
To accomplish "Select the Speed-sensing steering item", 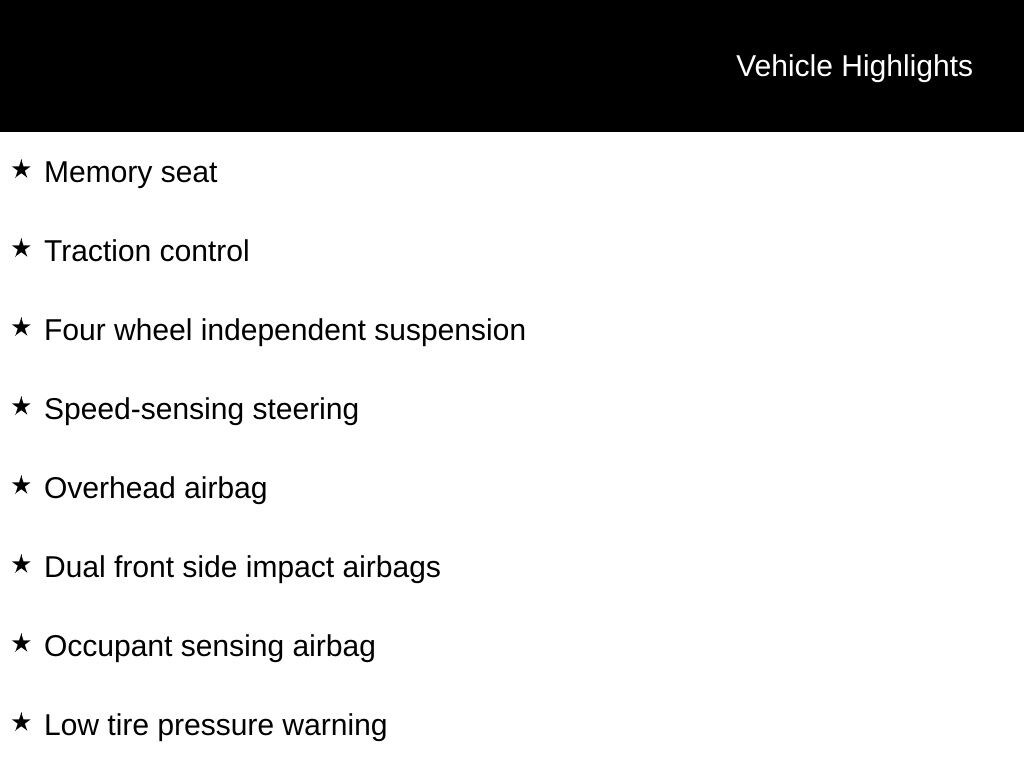I will coord(201,409).
